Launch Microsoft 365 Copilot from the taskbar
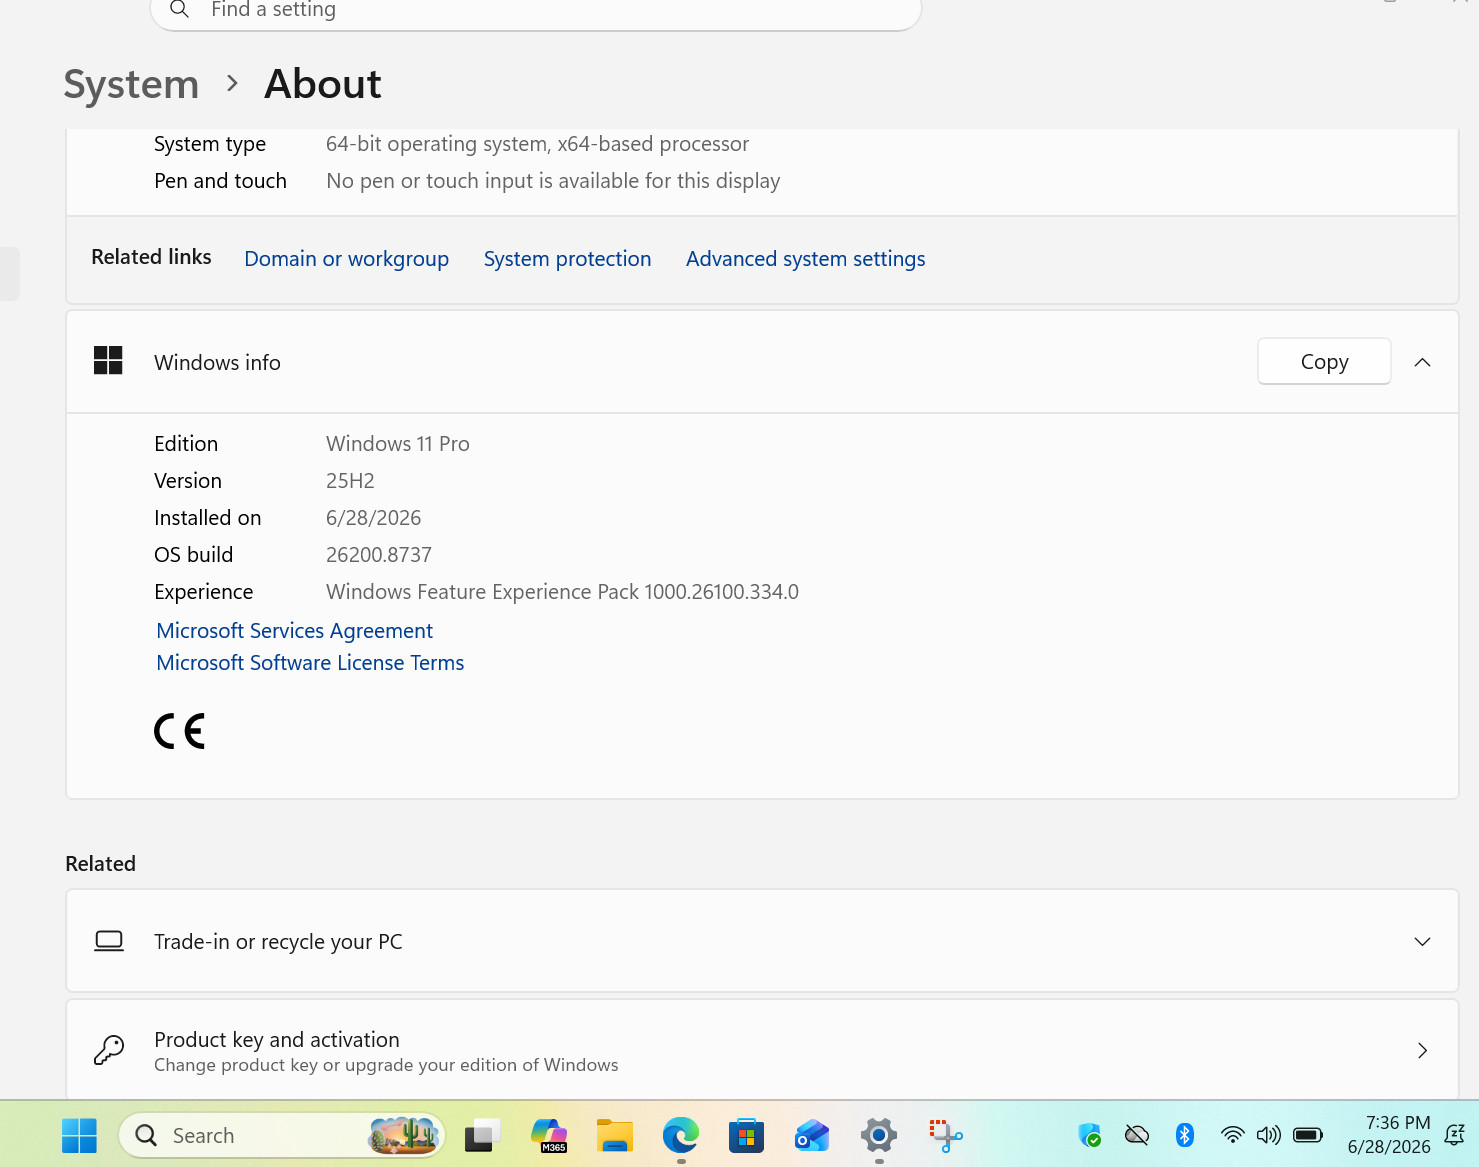The width and height of the screenshot is (1479, 1167). pyautogui.click(x=549, y=1135)
